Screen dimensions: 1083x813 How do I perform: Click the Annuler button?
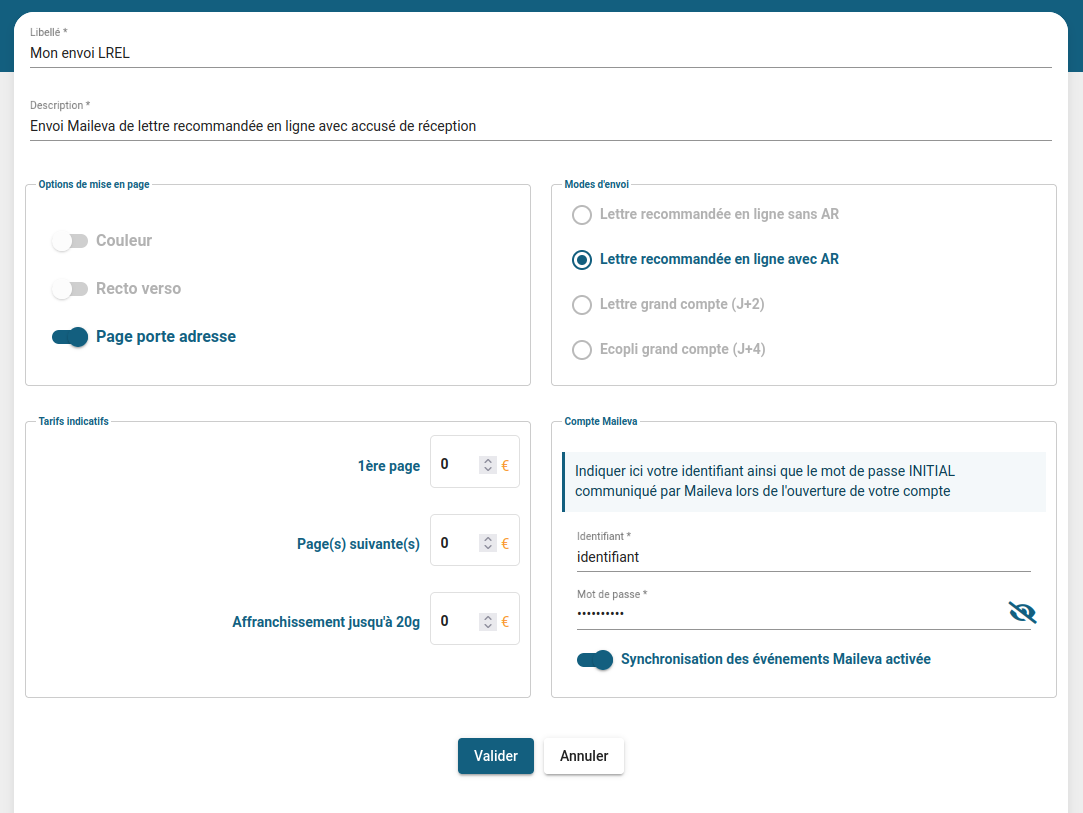click(x=584, y=756)
